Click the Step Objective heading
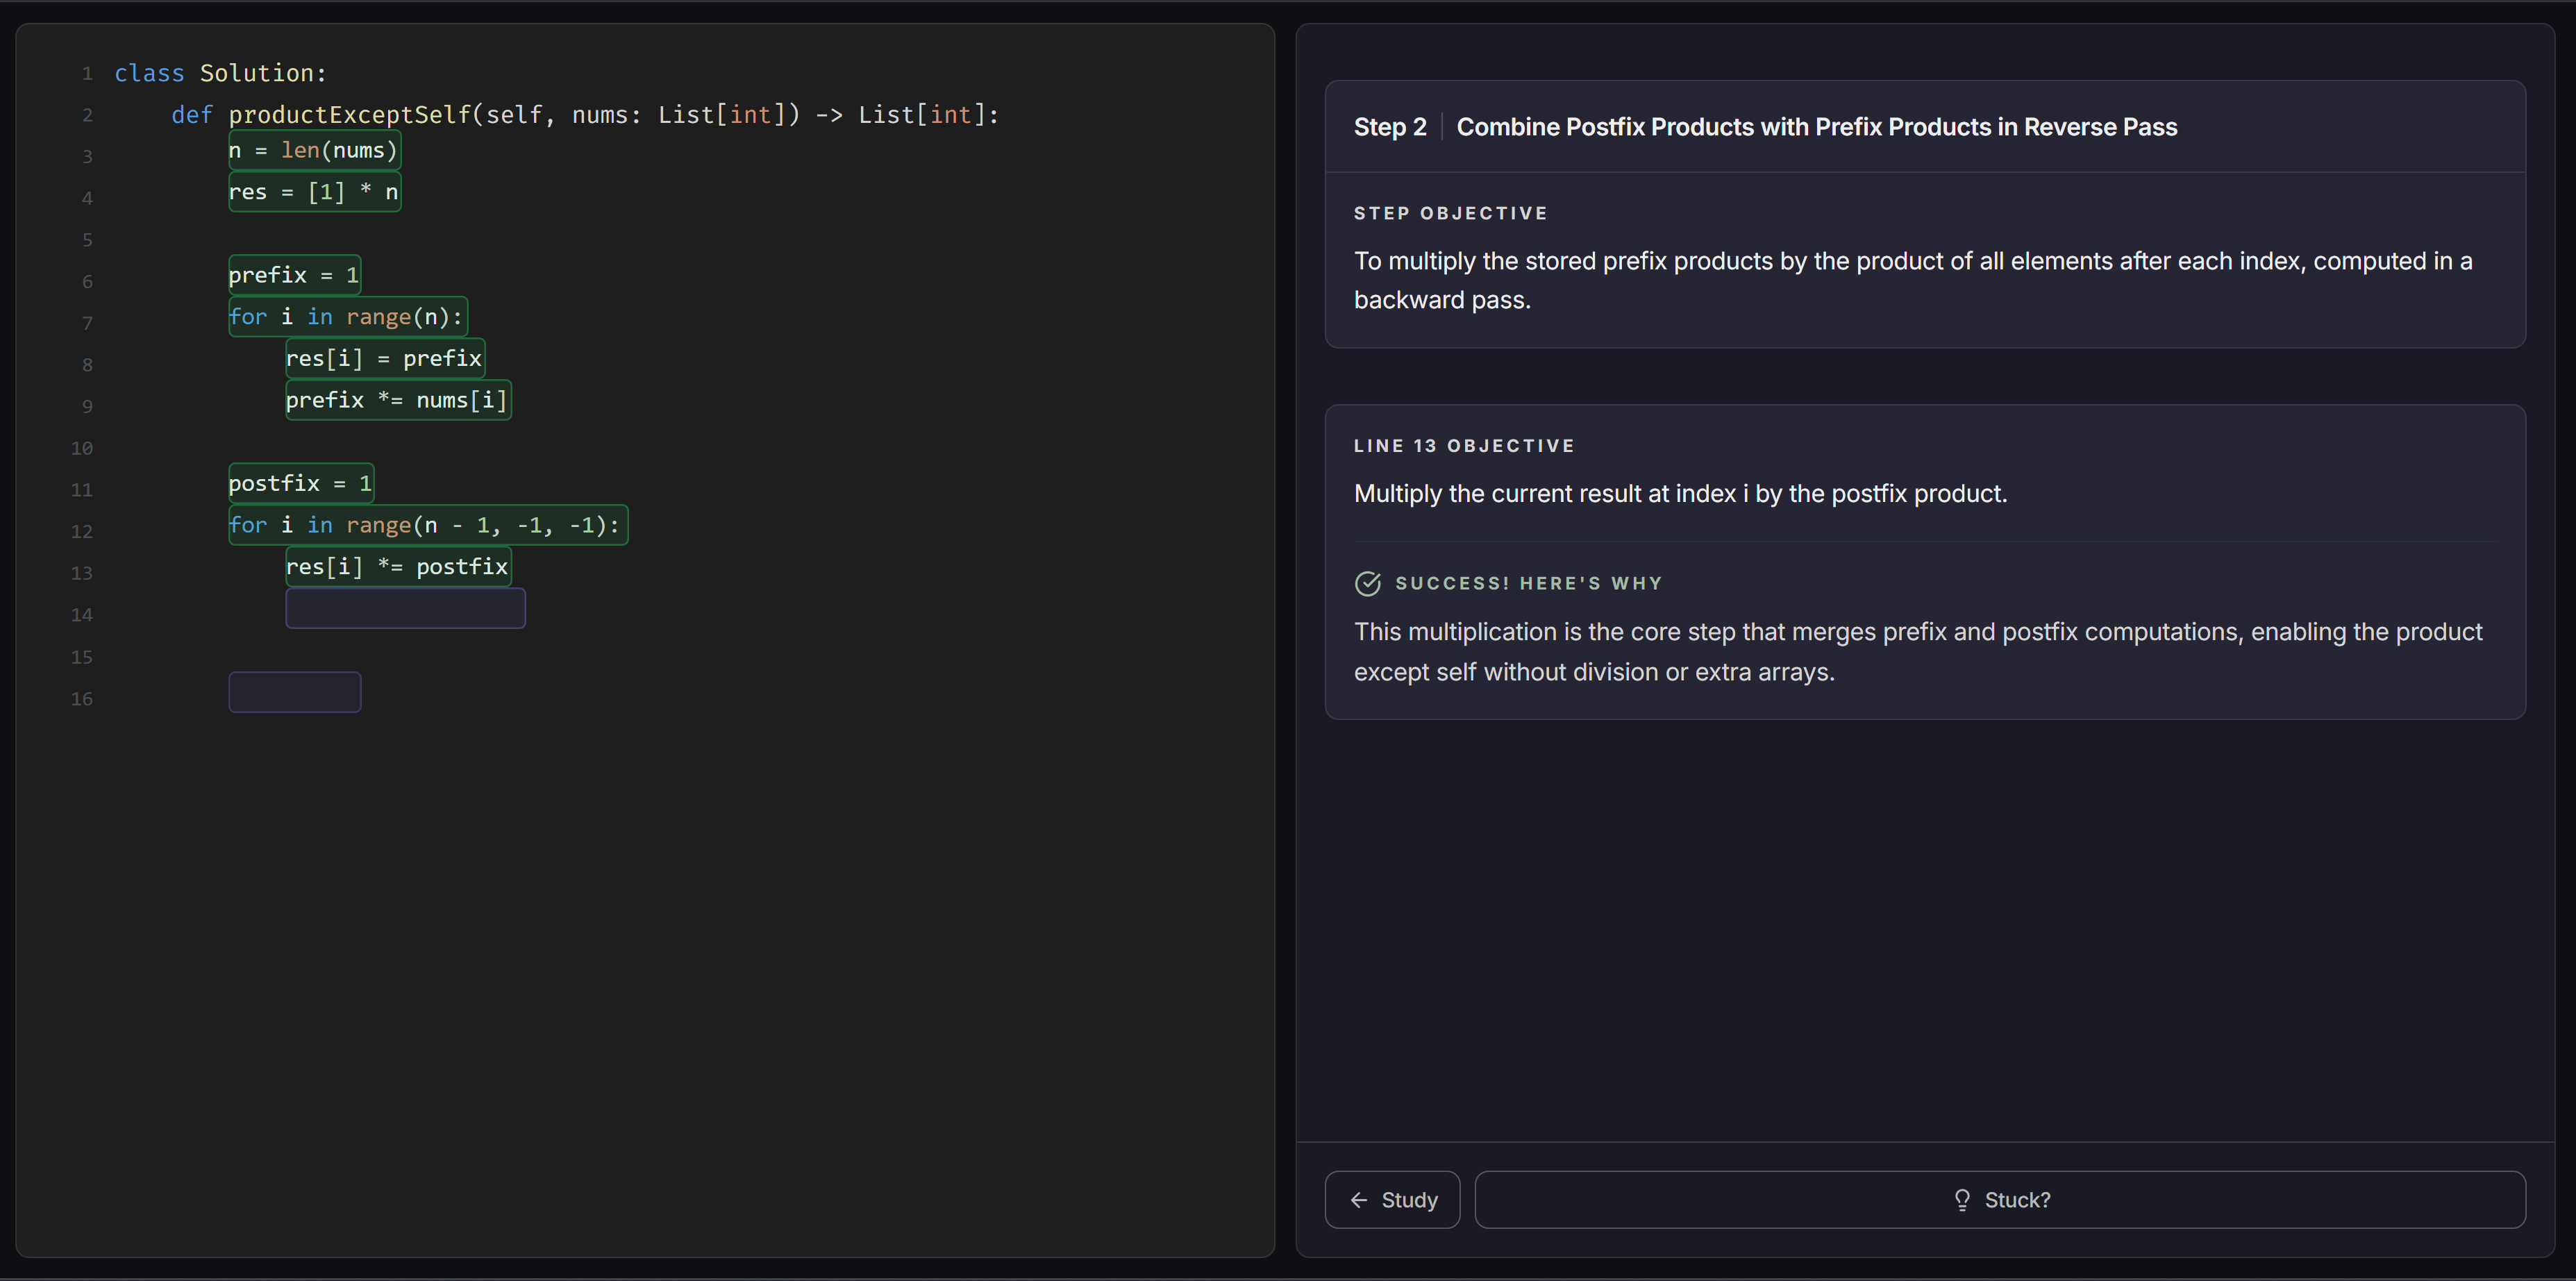Screen dimensions: 2576x1281 coord(1450,213)
